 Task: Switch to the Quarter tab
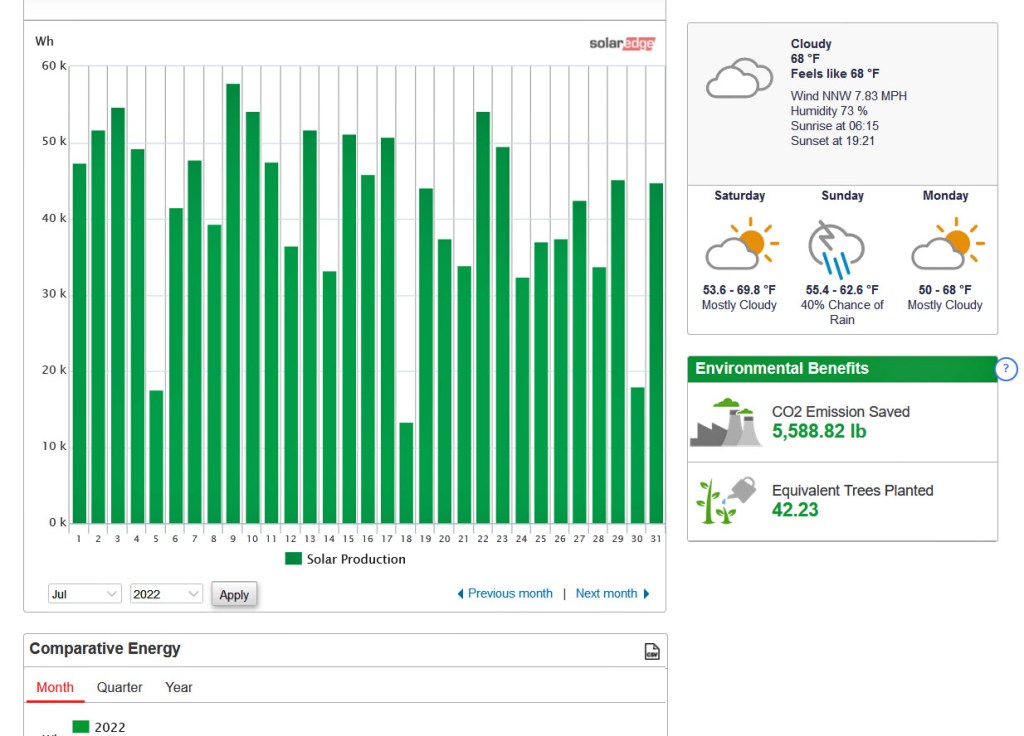point(119,688)
